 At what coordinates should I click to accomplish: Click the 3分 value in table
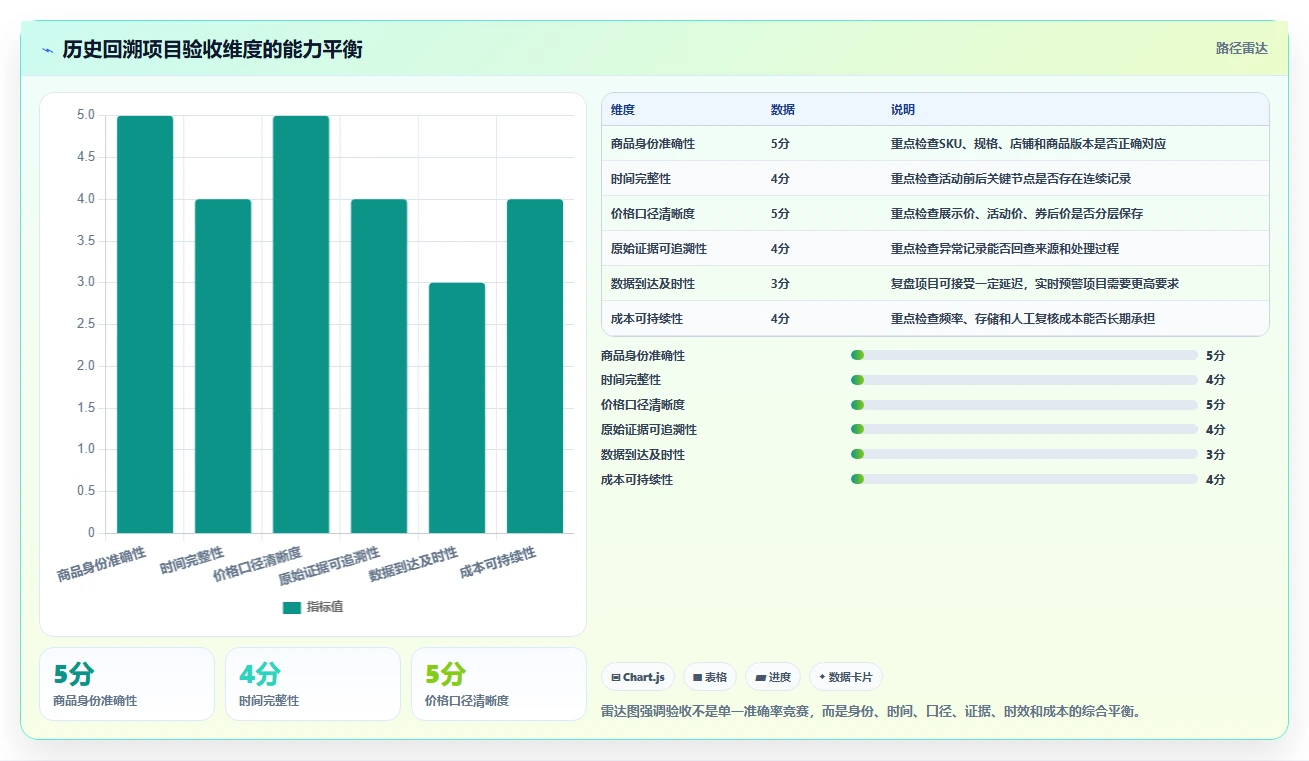pos(780,284)
